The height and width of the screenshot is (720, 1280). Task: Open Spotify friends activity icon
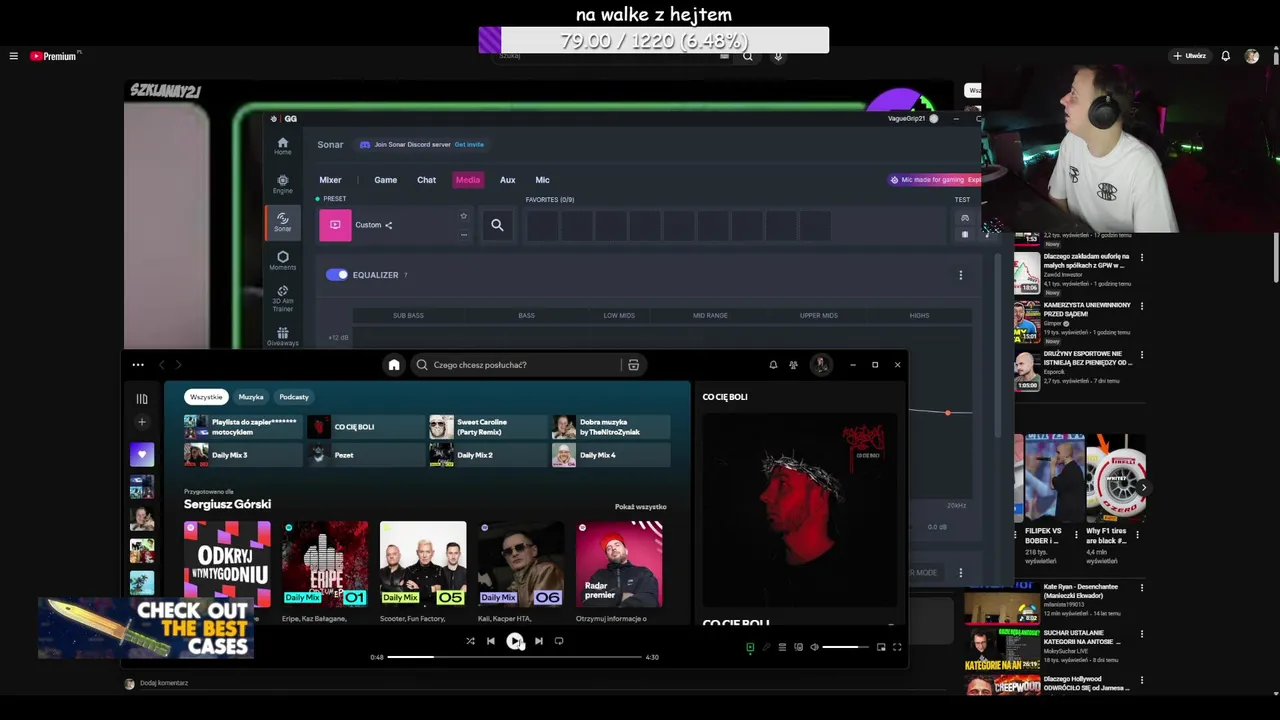793,365
